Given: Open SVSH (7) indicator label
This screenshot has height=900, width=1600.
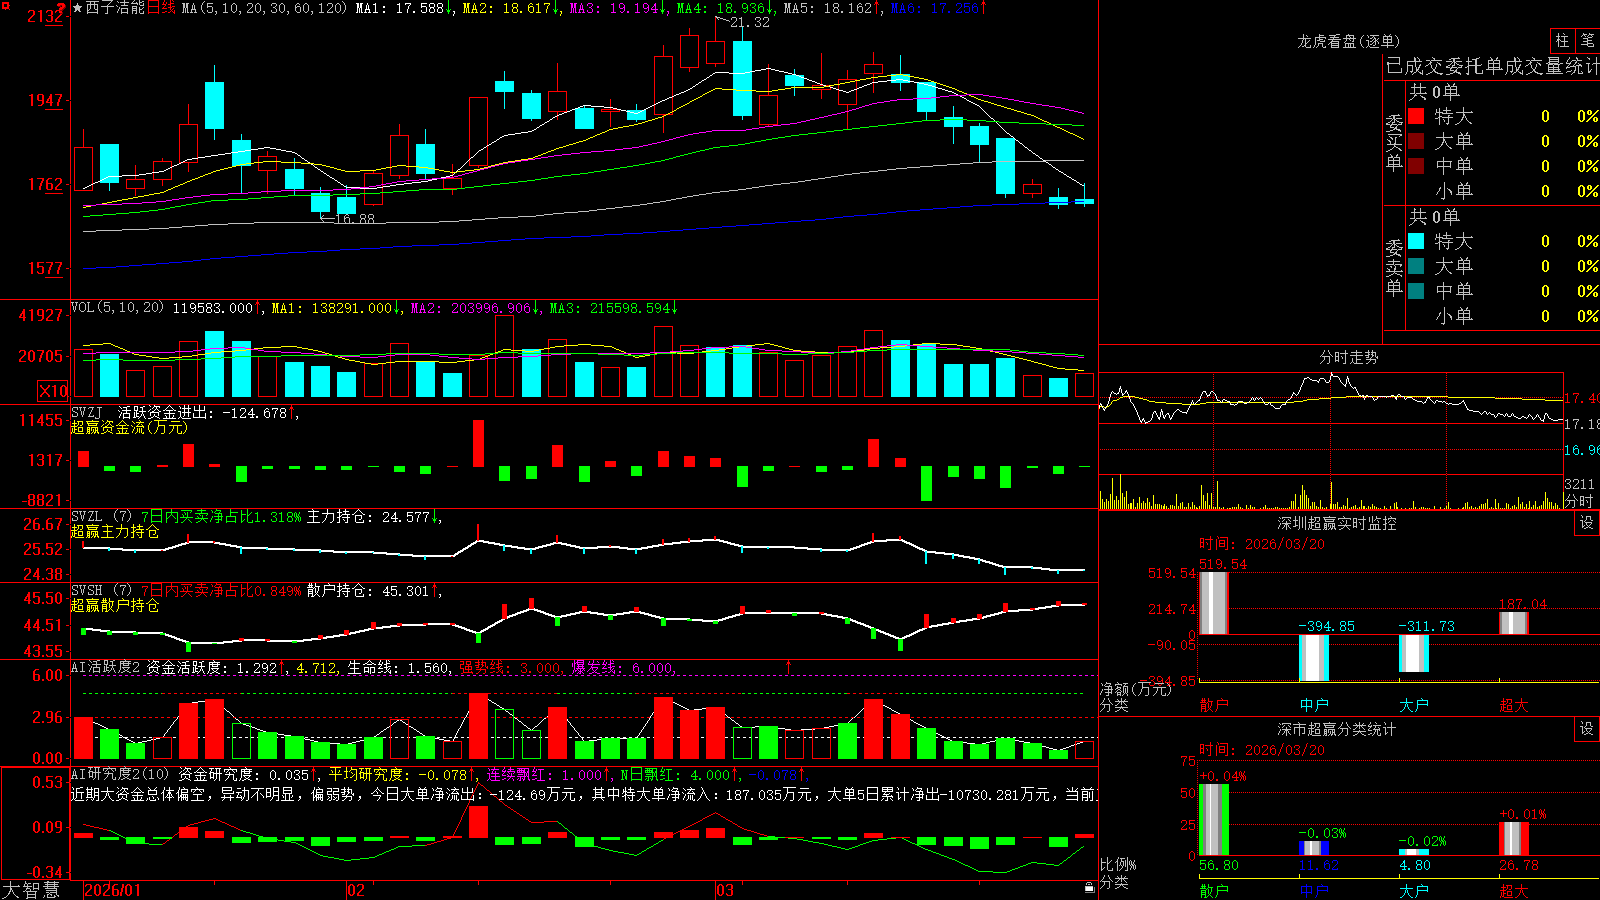Looking at the screenshot, I should (x=101, y=591).
